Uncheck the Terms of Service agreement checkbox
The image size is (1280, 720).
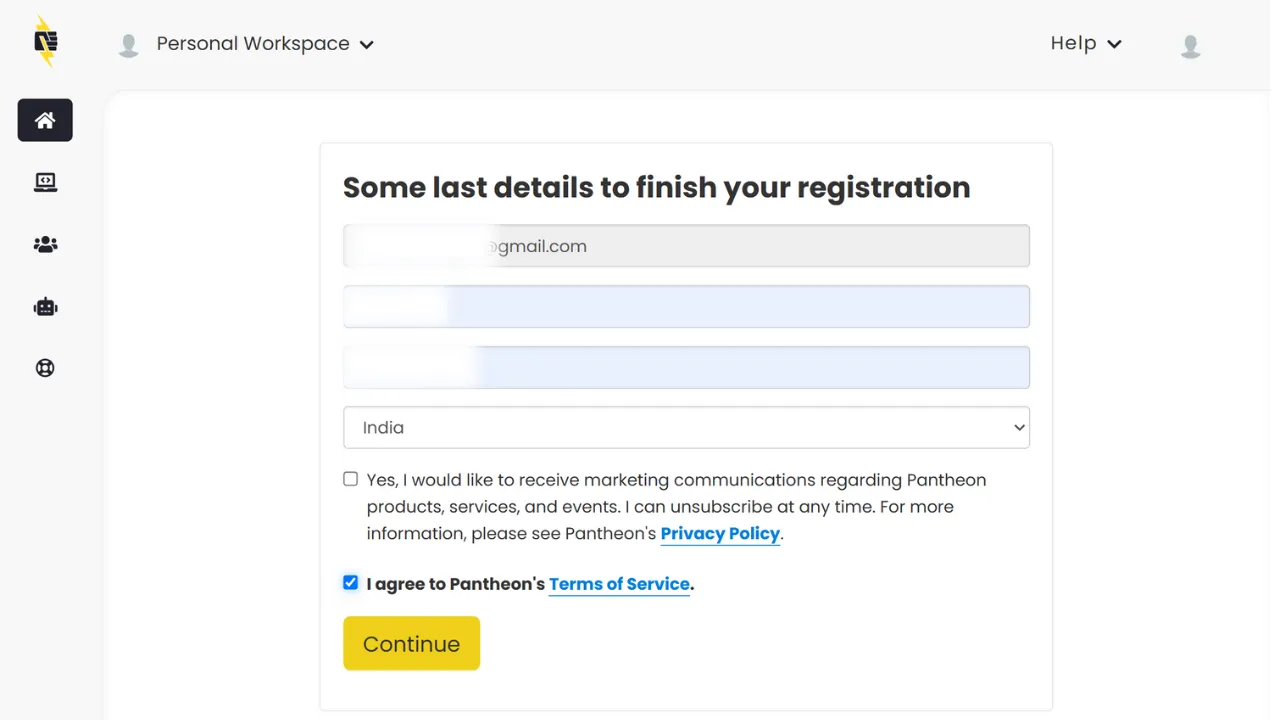[350, 582]
